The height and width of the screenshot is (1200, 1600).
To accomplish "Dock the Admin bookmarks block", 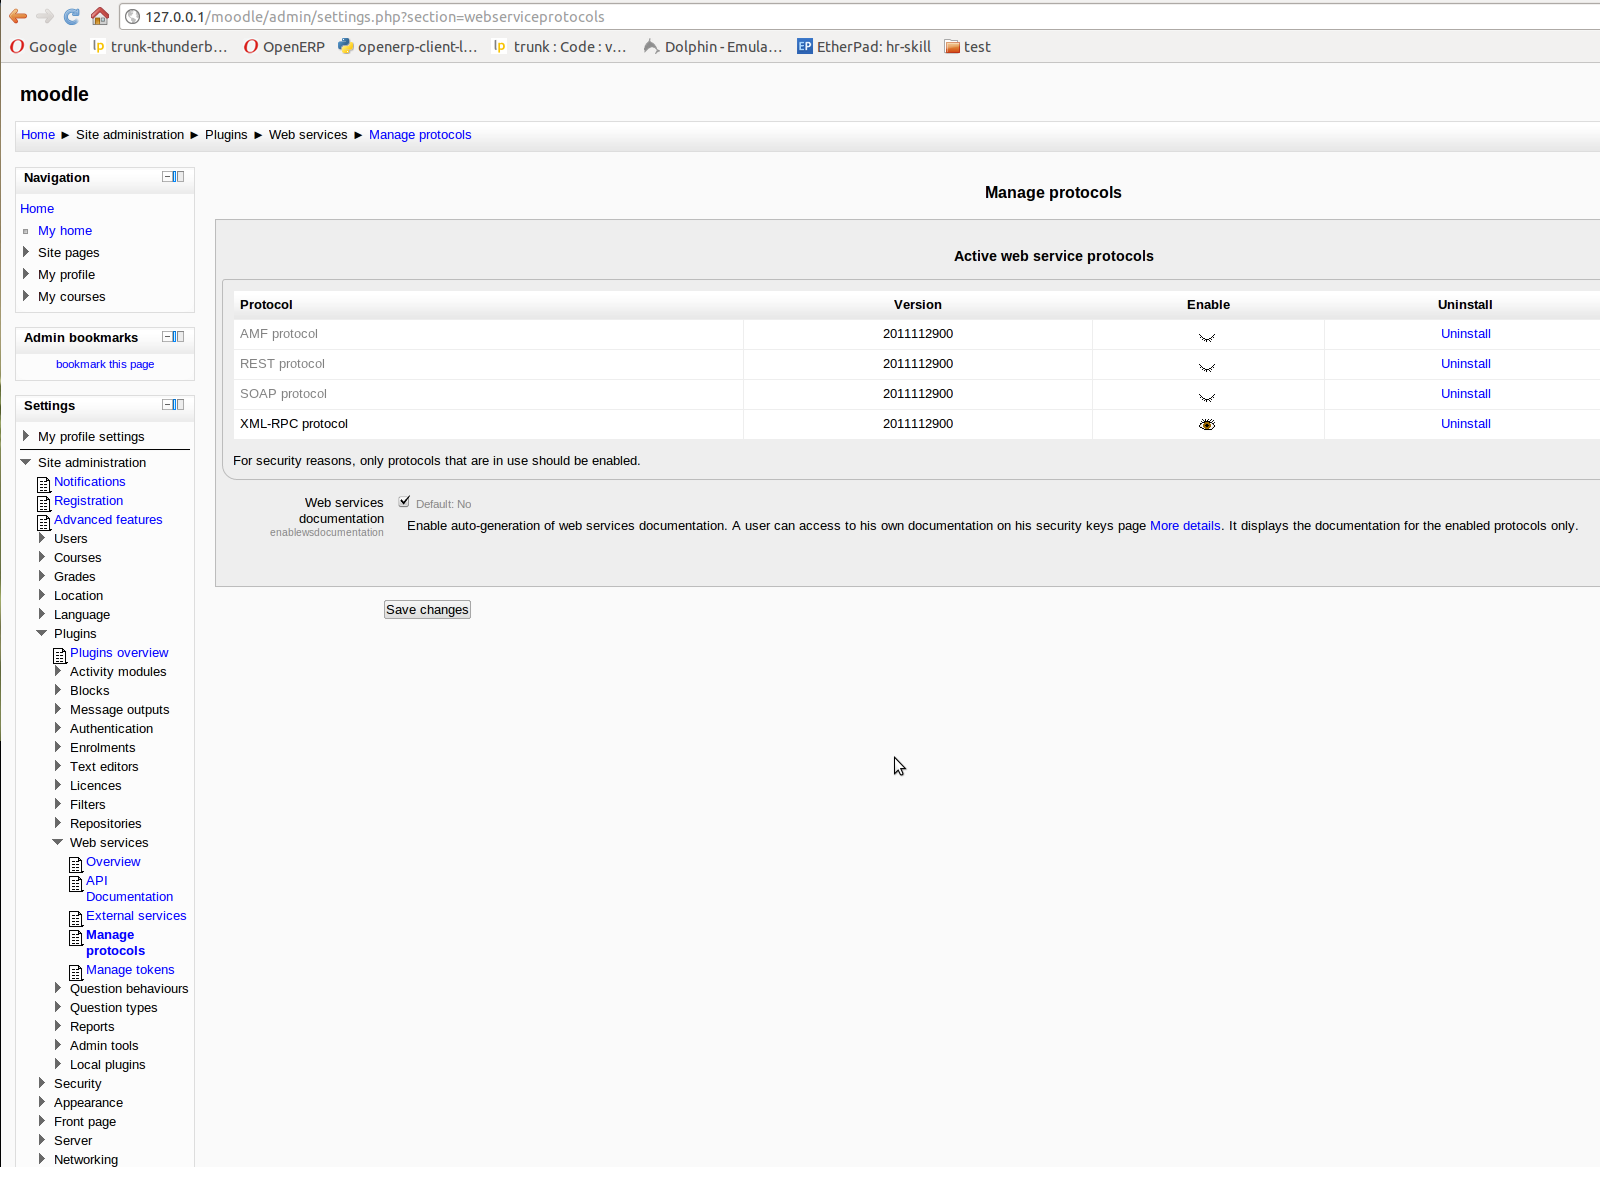I will (179, 337).
